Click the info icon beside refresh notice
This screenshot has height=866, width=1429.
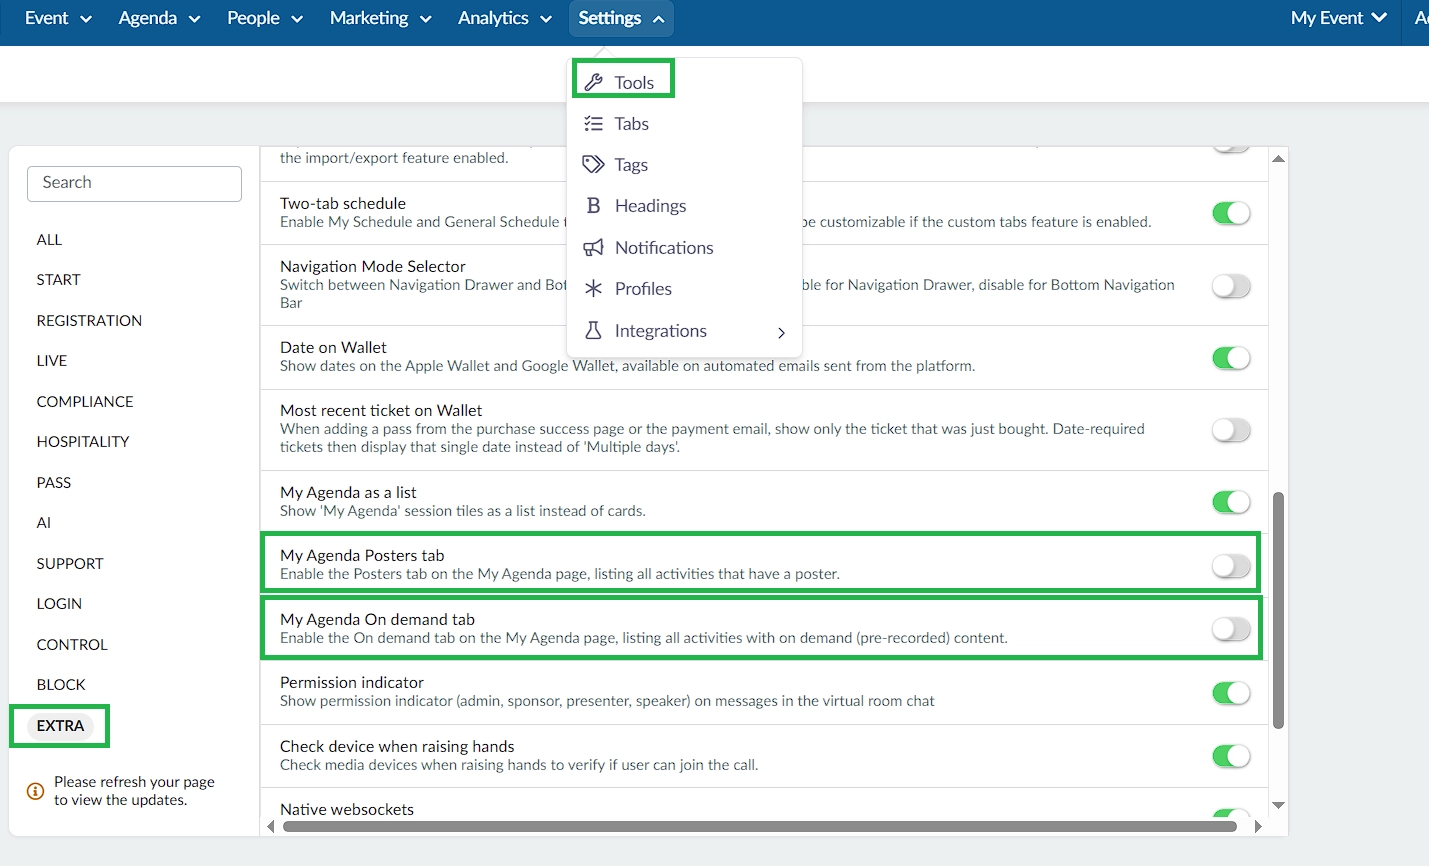35,791
